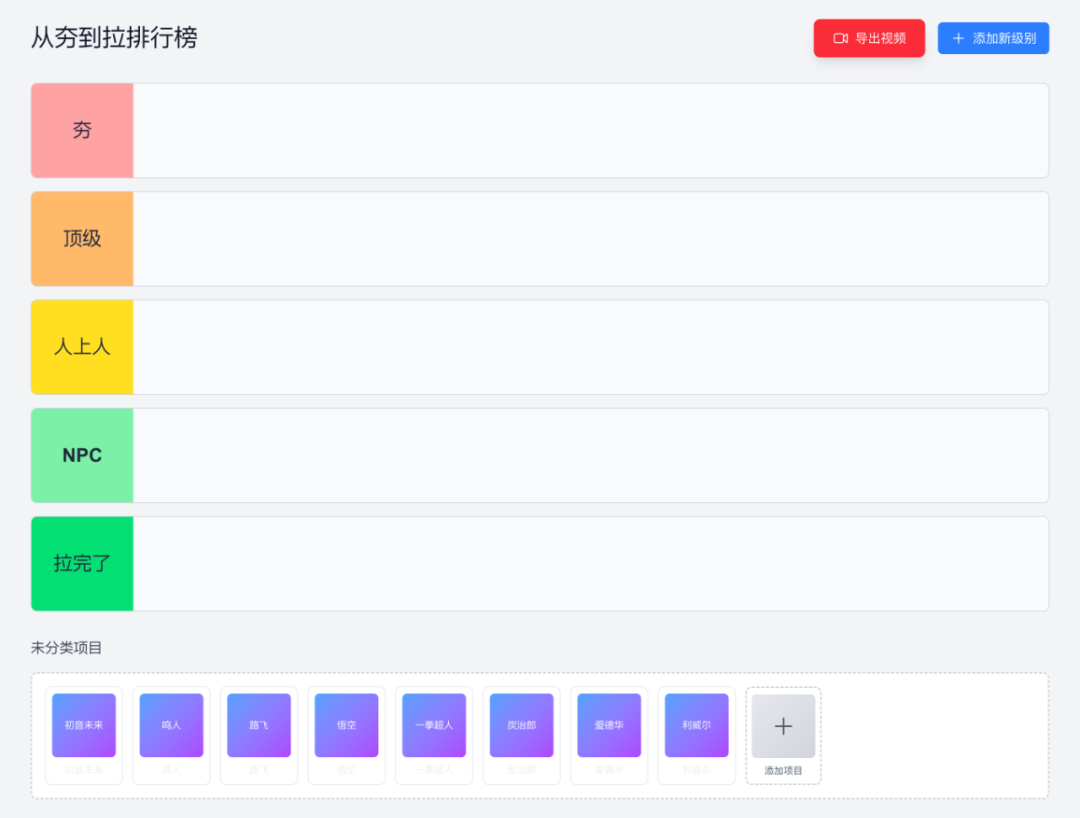Click the green 拉完了 tier label
1080x818 pixels.
point(82,563)
